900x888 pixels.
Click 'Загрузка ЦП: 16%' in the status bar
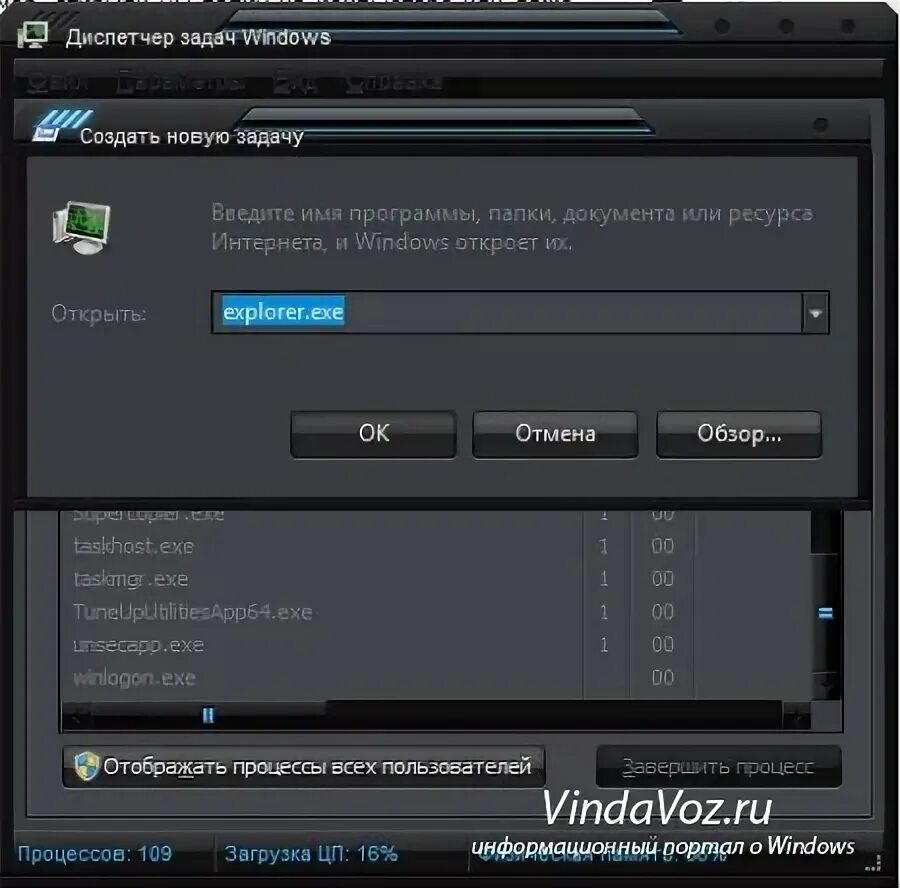pyautogui.click(x=311, y=854)
